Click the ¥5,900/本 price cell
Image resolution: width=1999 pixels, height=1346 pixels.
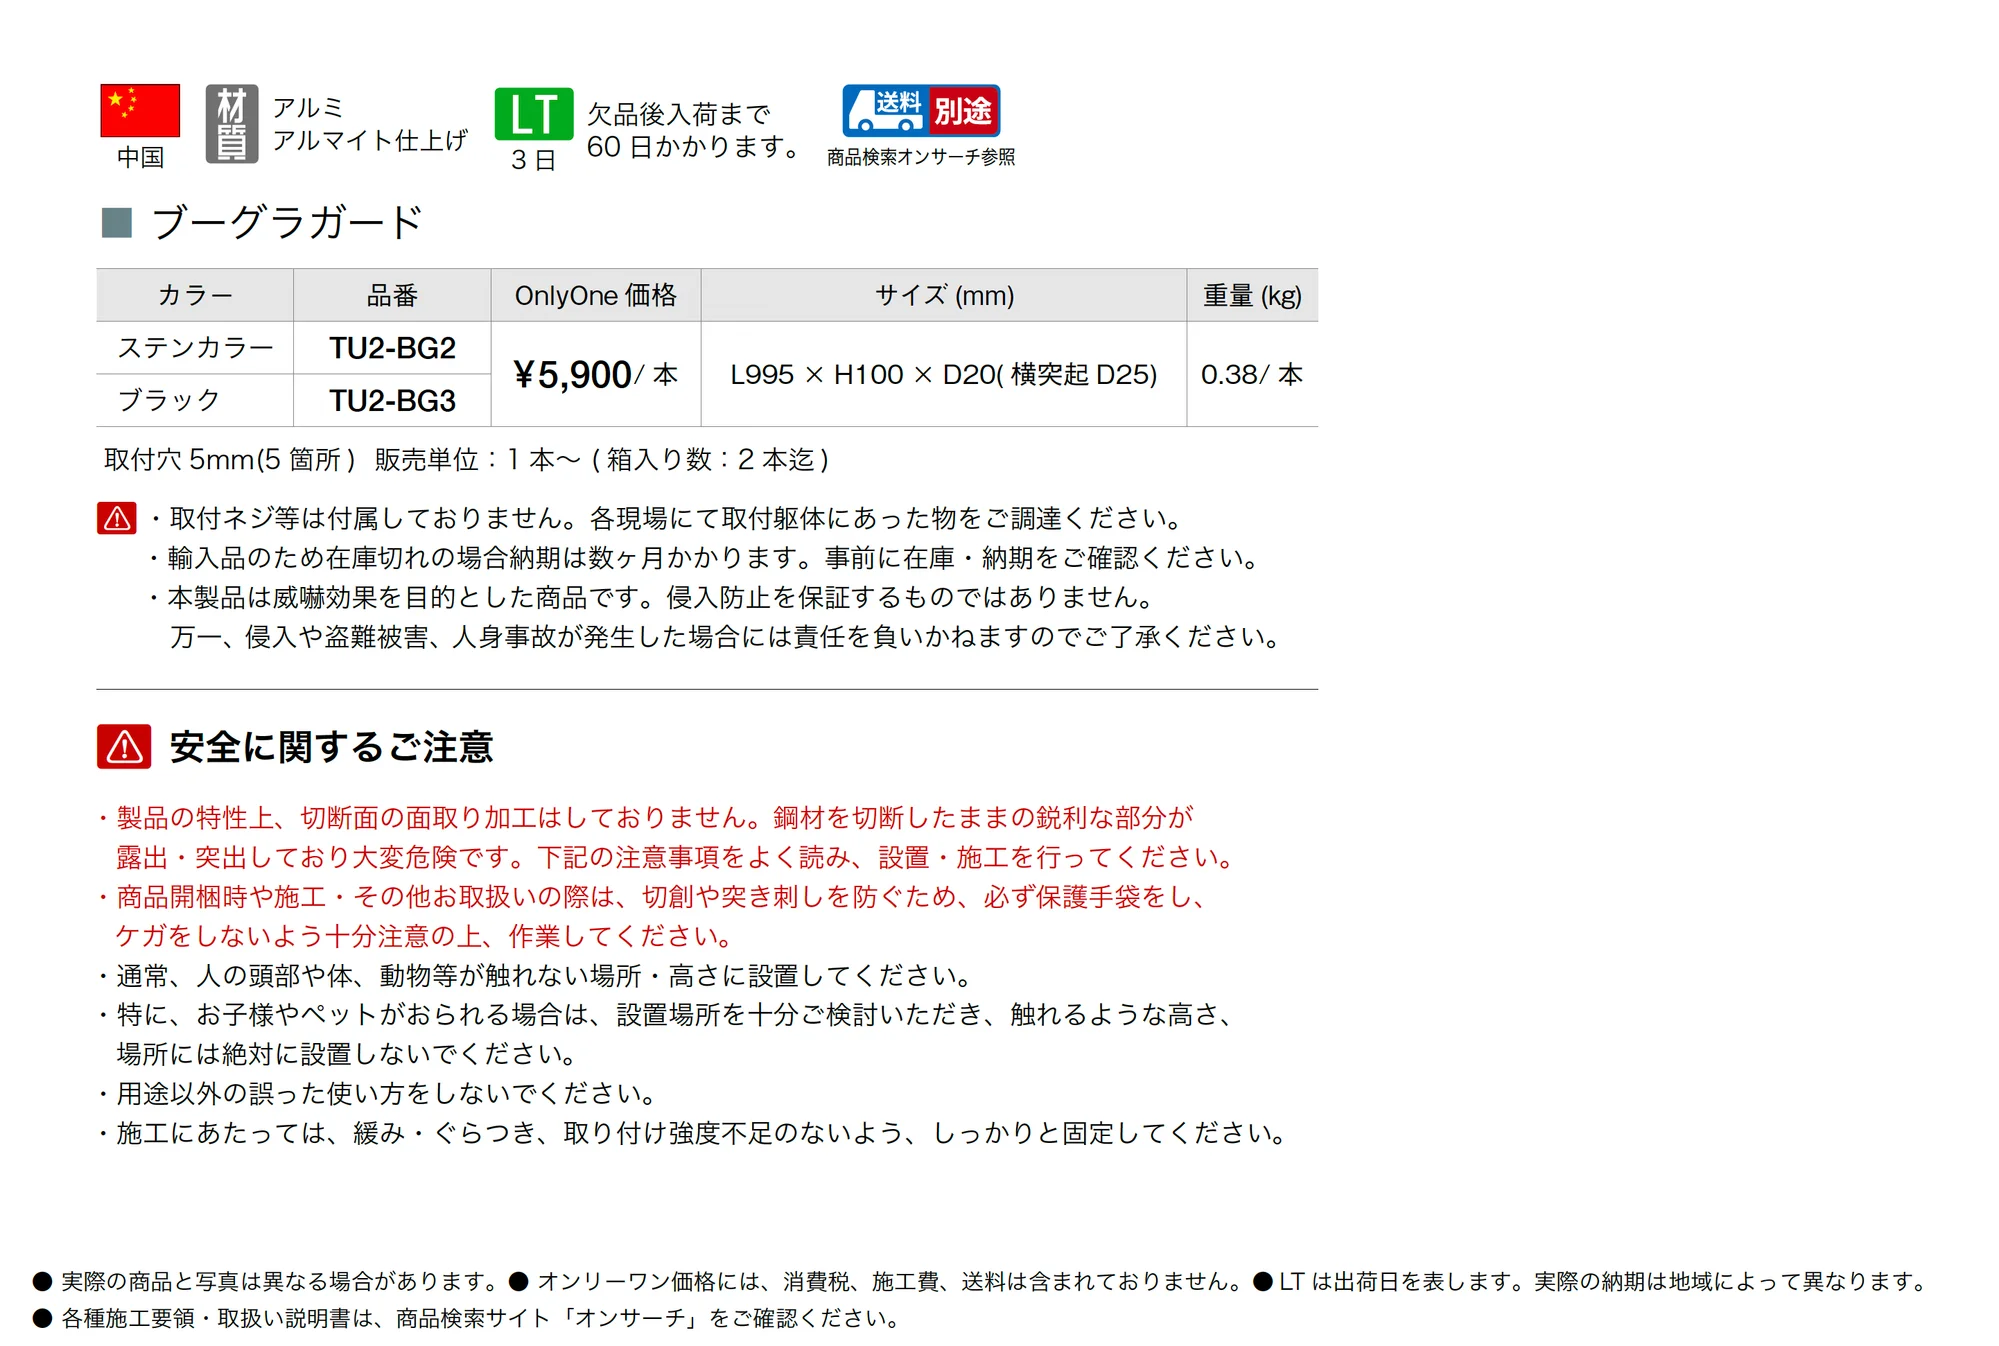click(596, 374)
